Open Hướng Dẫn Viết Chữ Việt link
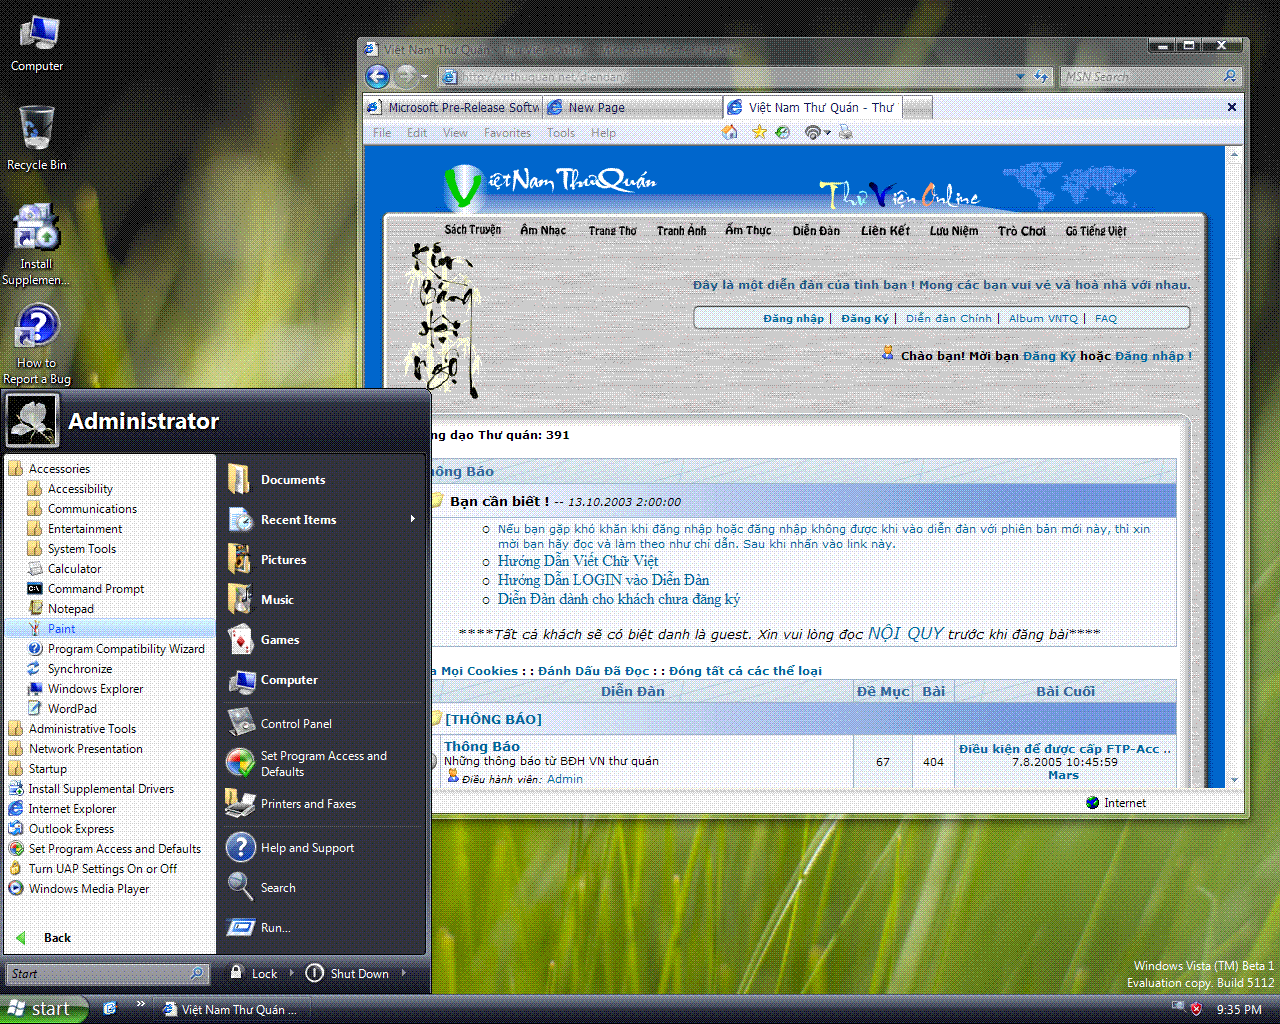The width and height of the screenshot is (1280, 1024). point(578,561)
